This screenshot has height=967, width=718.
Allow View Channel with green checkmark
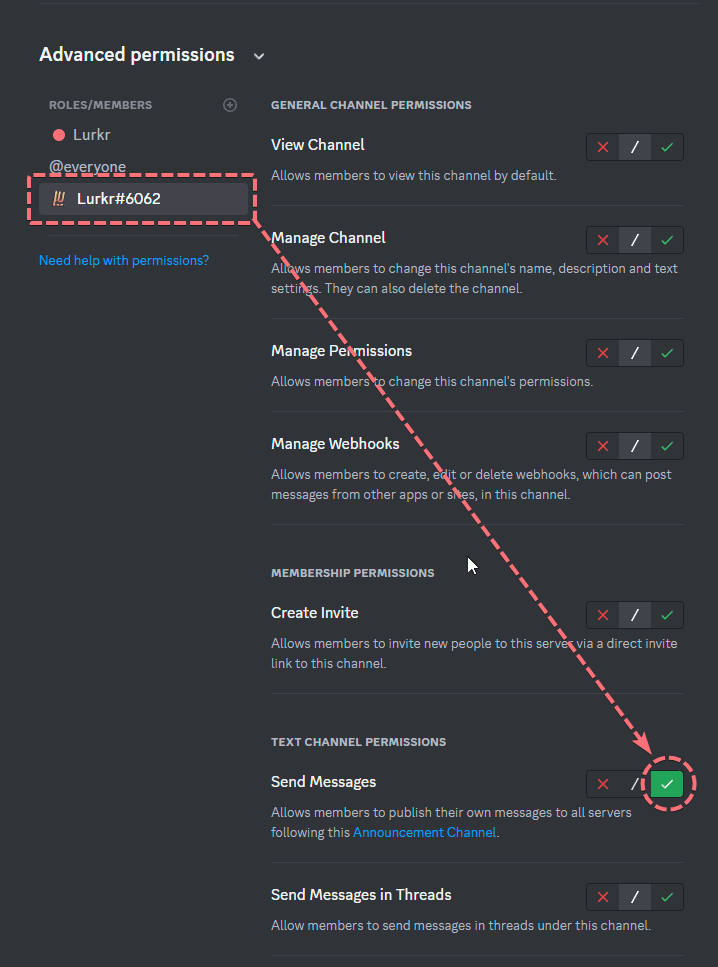[x=667, y=147]
